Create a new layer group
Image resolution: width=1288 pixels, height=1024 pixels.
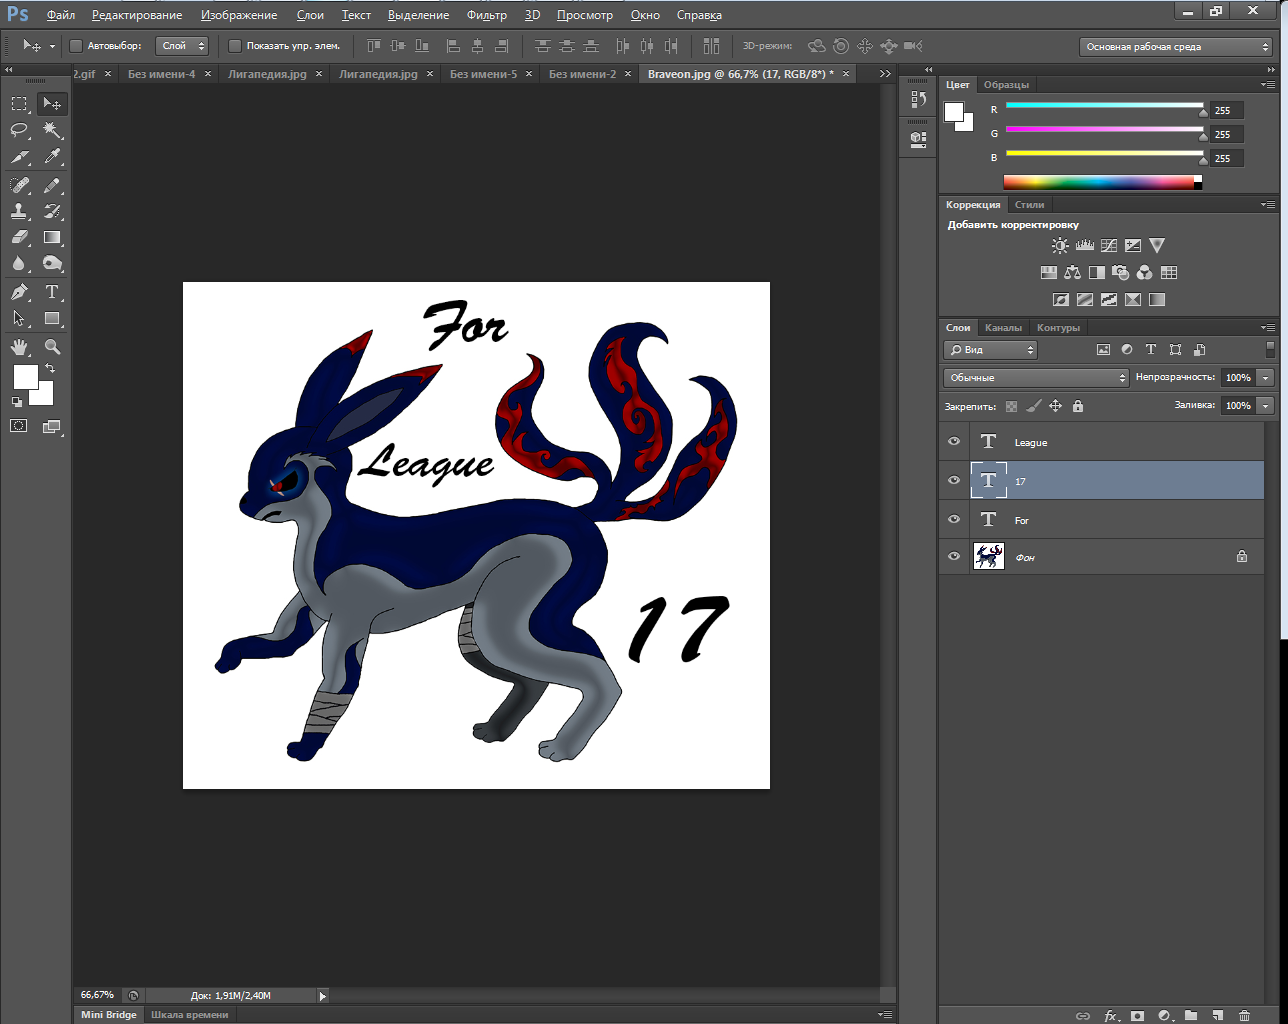point(1191,1016)
